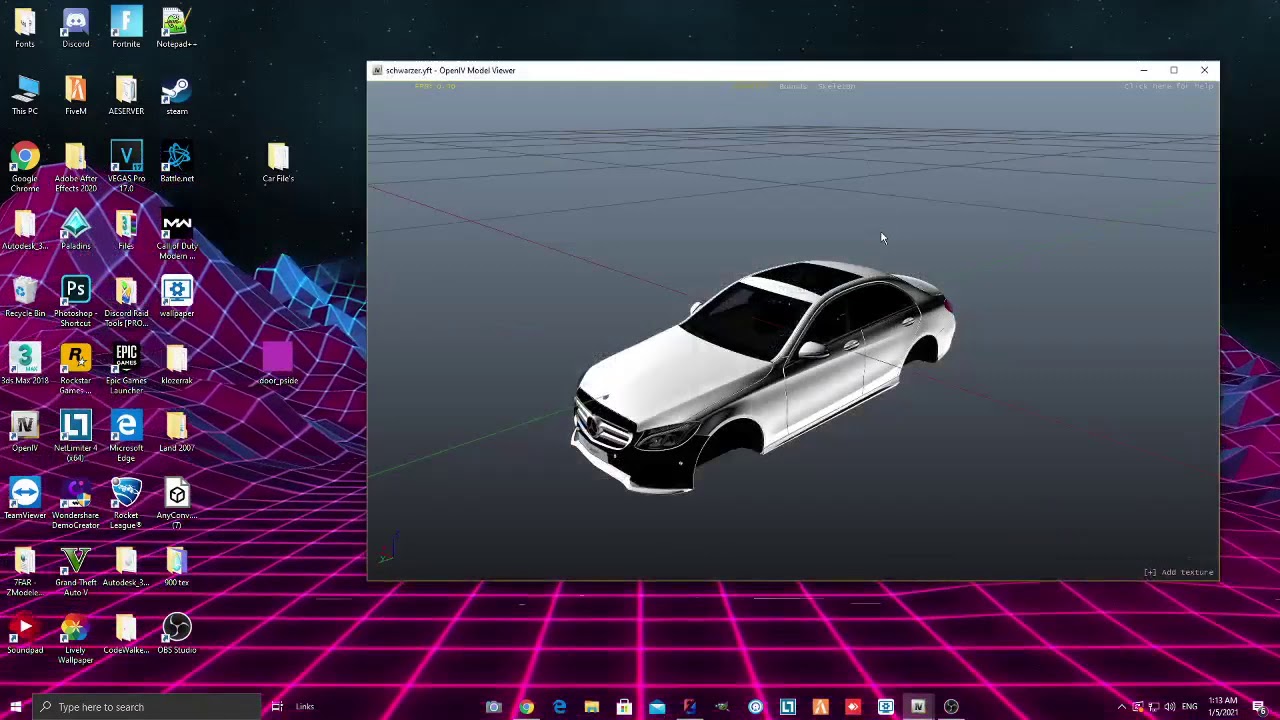The image size is (1280, 720).
Task: Launch NetLimiter 4 from desktop
Action: (x=75, y=436)
